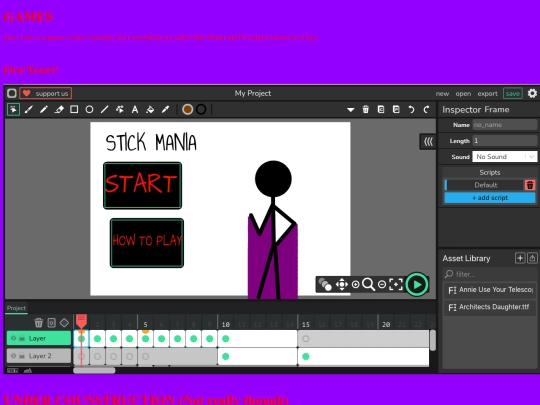Viewport: 540px width, 405px height.
Task: Select the Cursor selection tool
Action: [13, 110]
